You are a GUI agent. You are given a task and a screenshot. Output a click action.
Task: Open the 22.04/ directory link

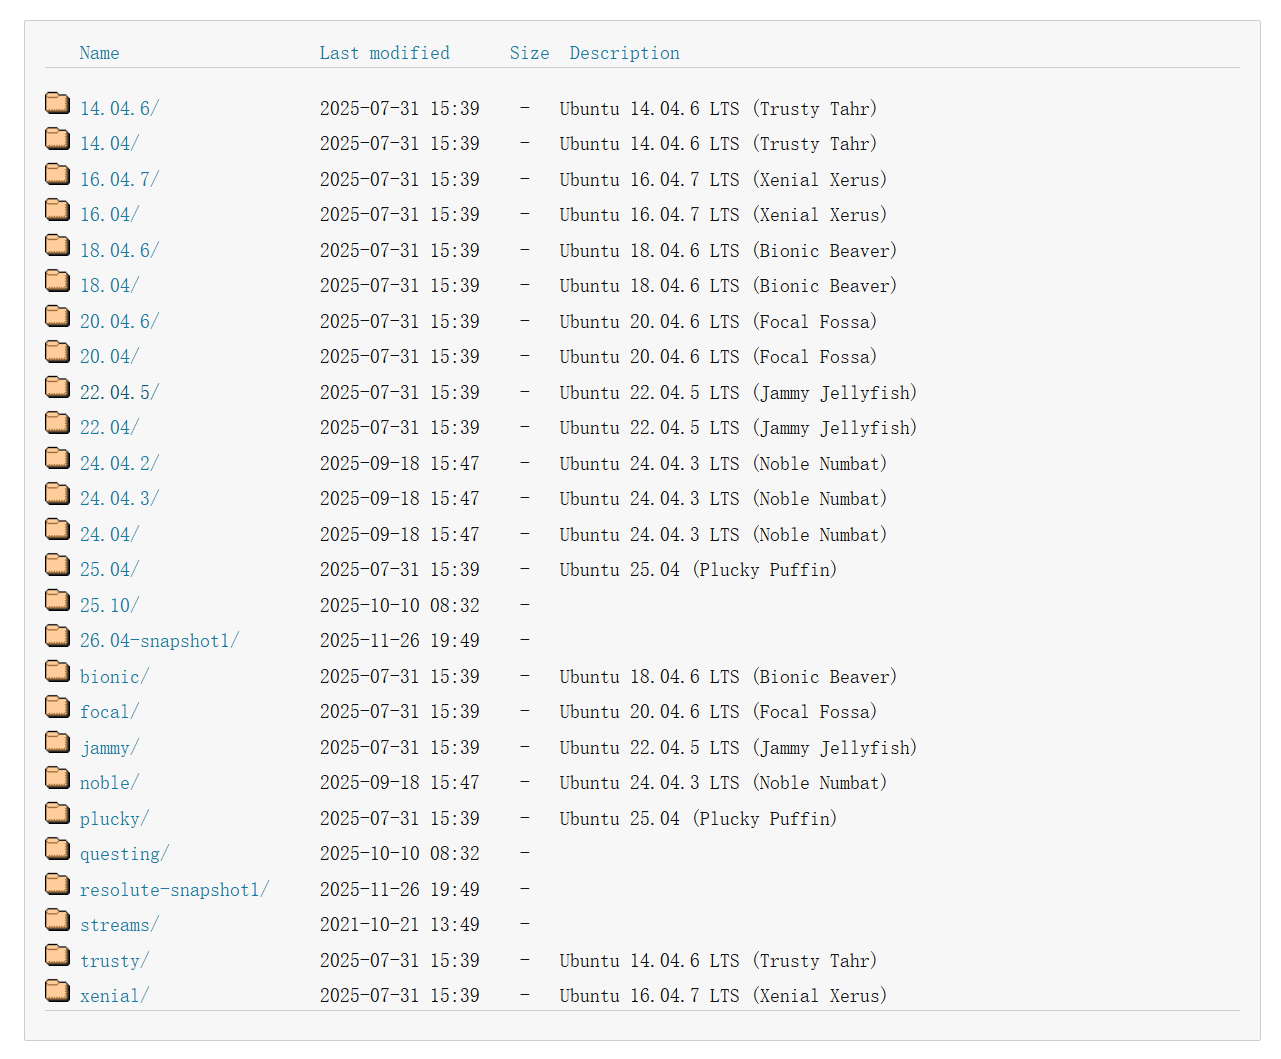[109, 428]
